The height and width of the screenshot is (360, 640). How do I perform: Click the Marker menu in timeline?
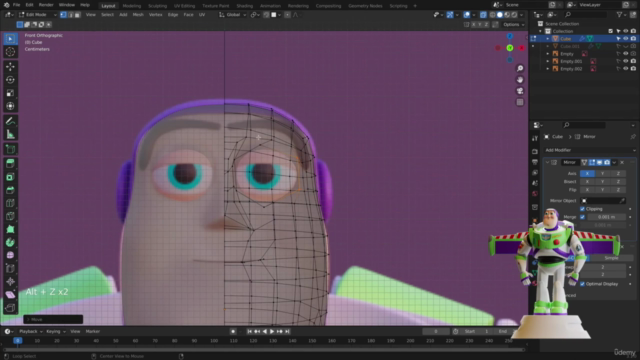click(93, 331)
